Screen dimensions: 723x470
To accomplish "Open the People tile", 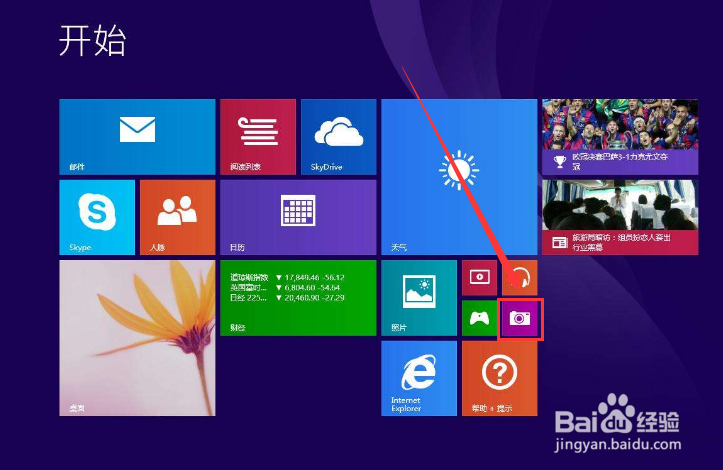I will tap(178, 217).
